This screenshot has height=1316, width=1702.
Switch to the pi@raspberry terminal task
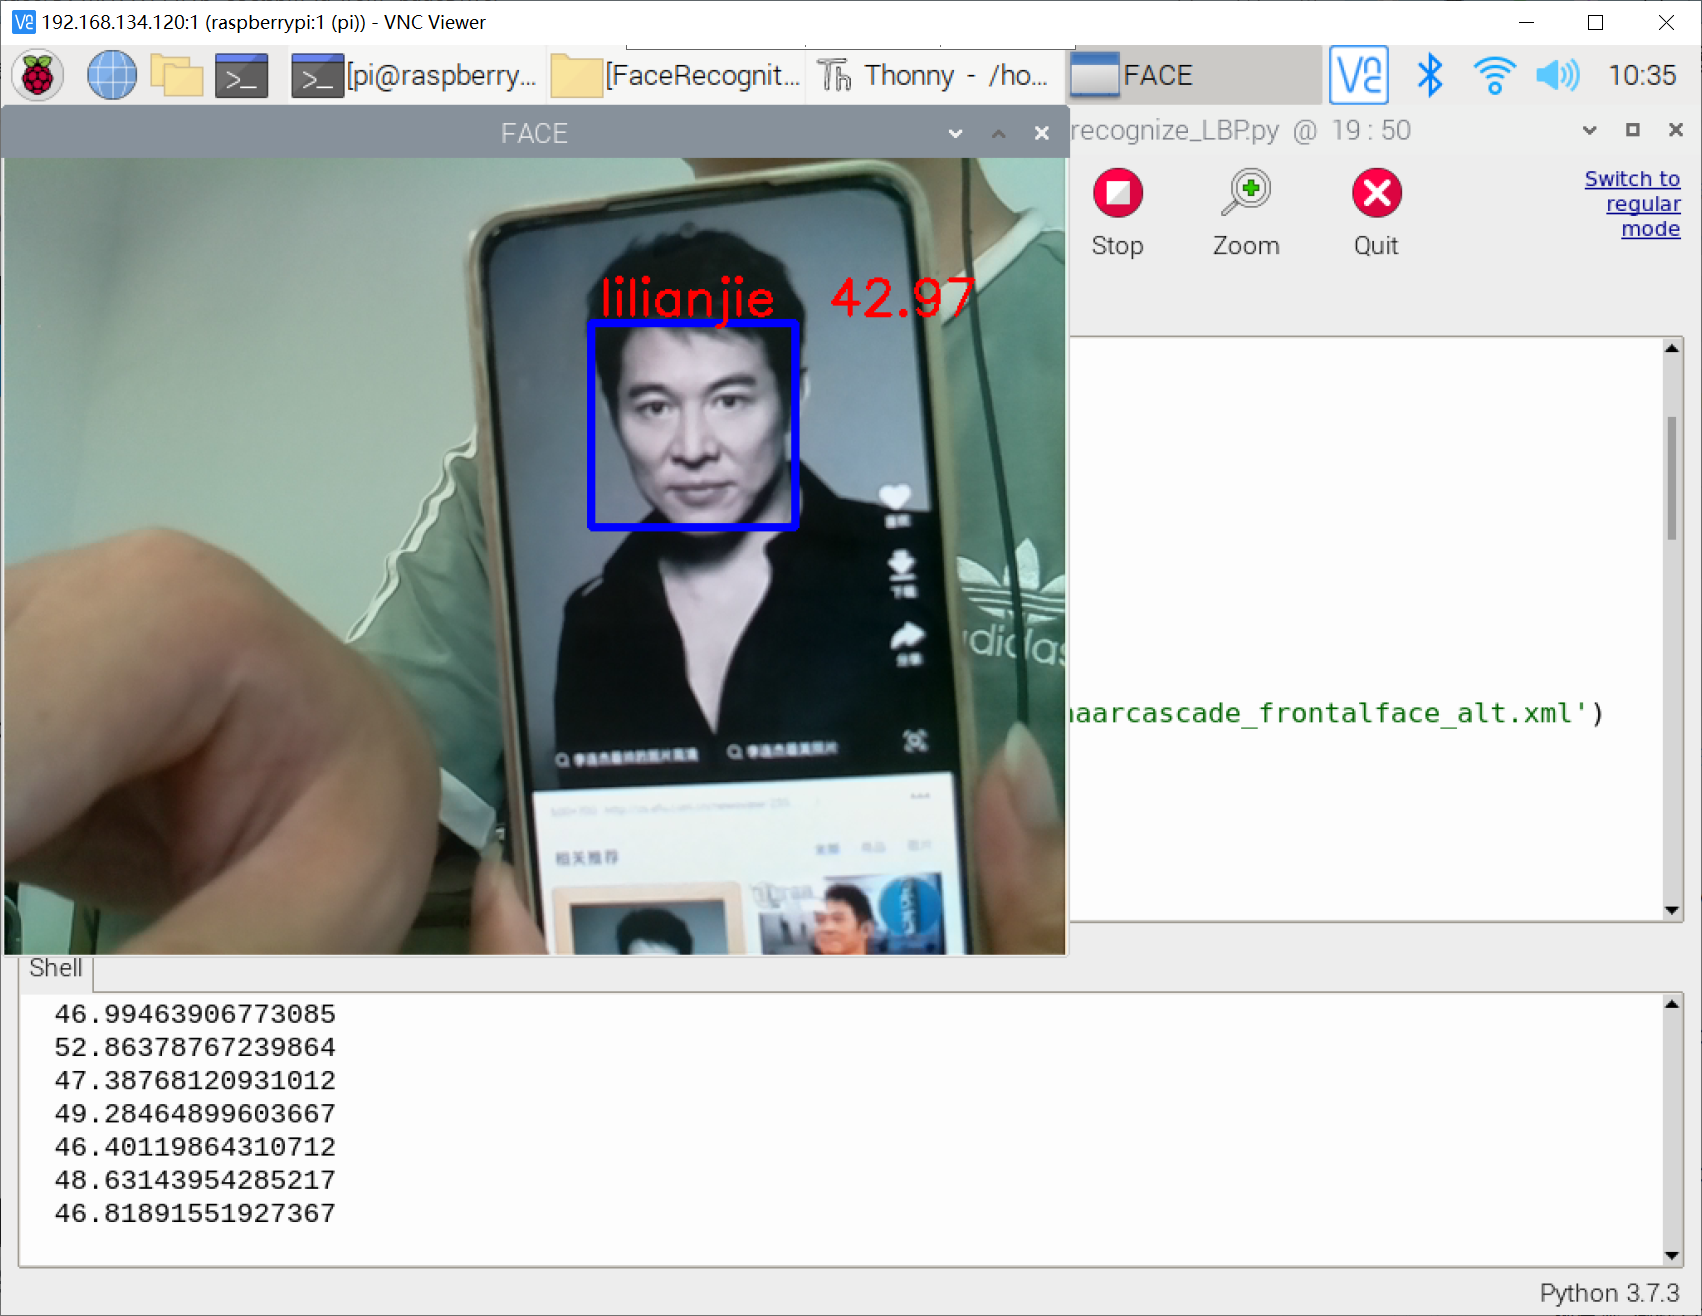[414, 75]
